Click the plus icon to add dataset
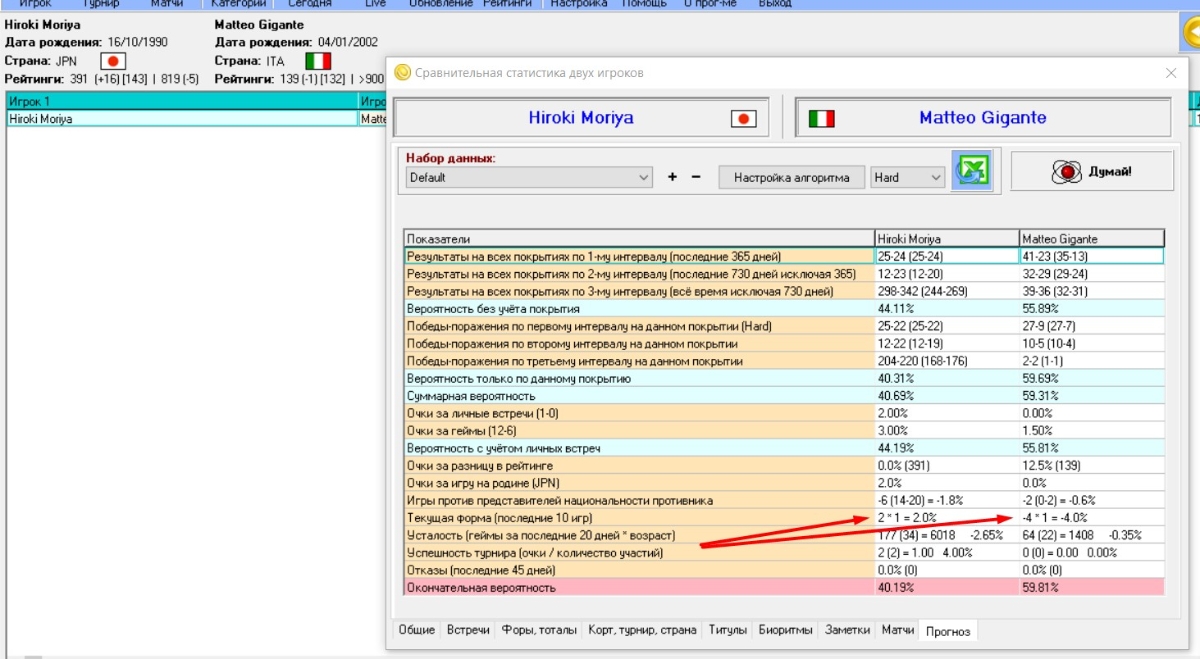Viewport: 1200px width, 659px height. pos(672,178)
